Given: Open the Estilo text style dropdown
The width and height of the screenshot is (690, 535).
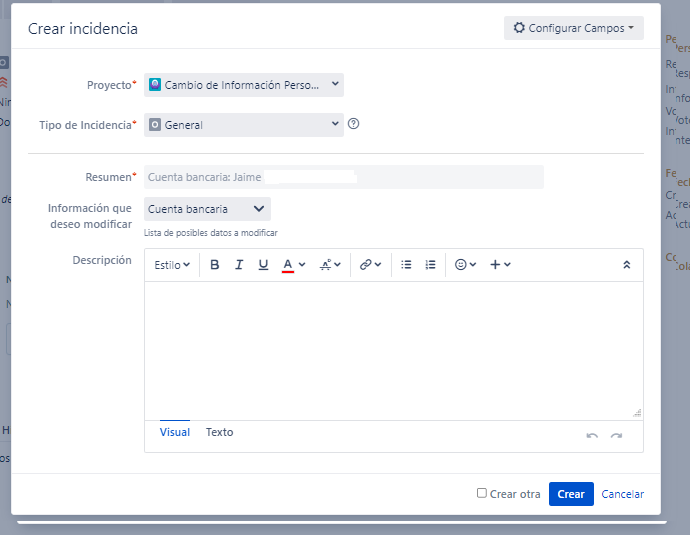Looking at the screenshot, I should pos(172,265).
